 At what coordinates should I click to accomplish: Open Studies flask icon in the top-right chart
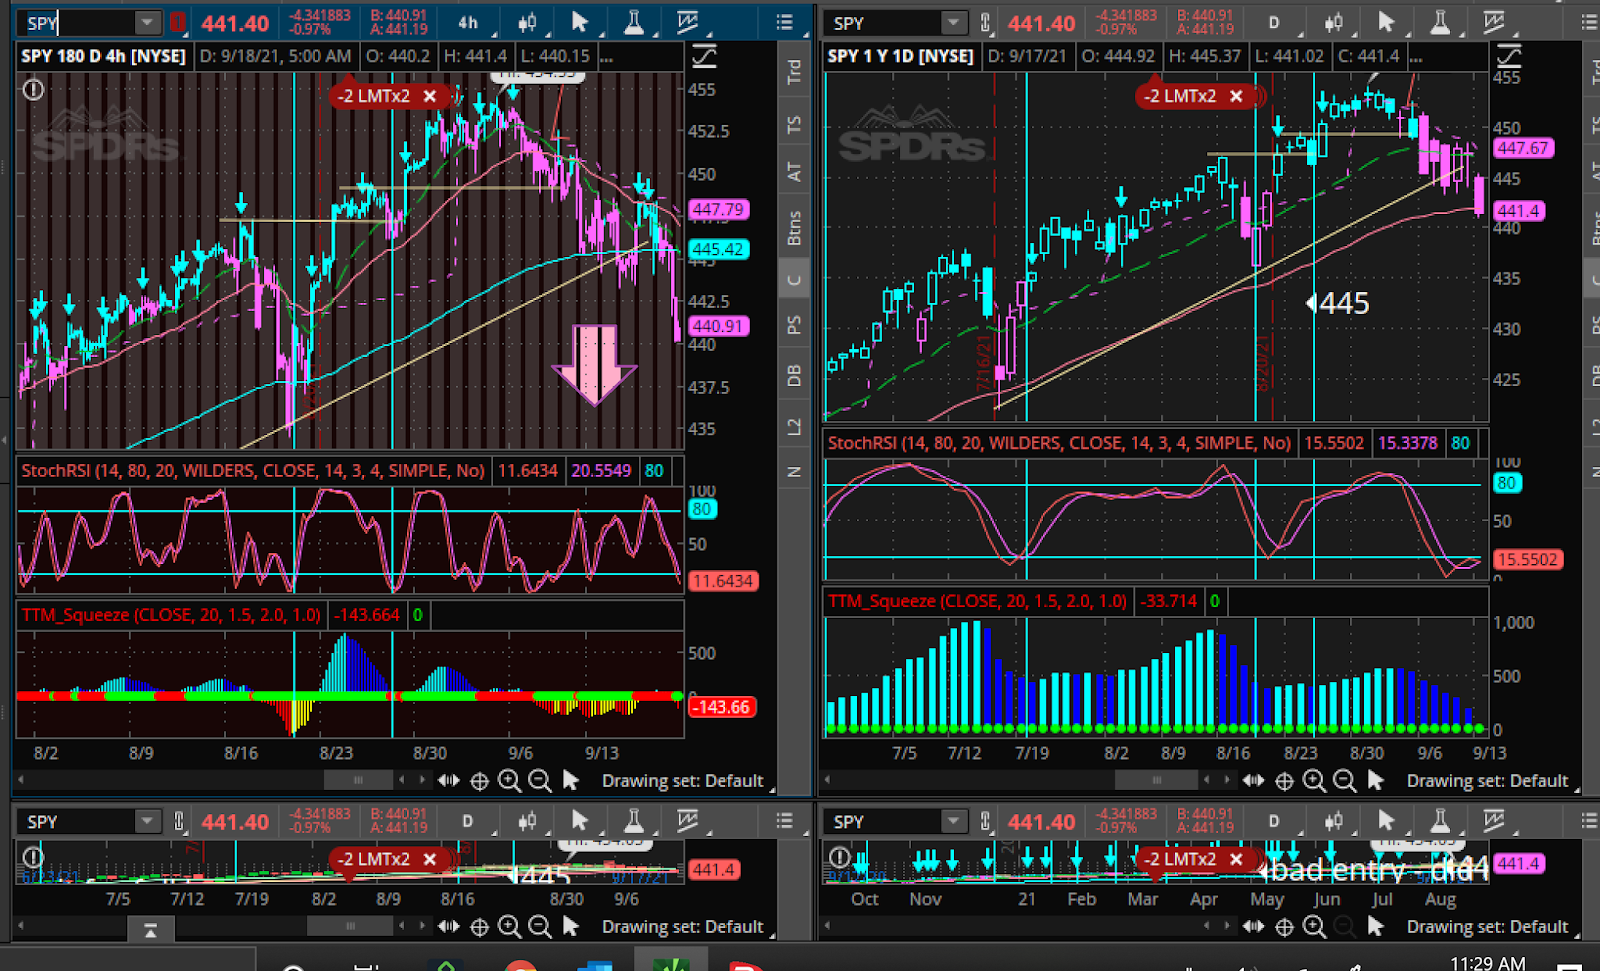(x=1440, y=23)
